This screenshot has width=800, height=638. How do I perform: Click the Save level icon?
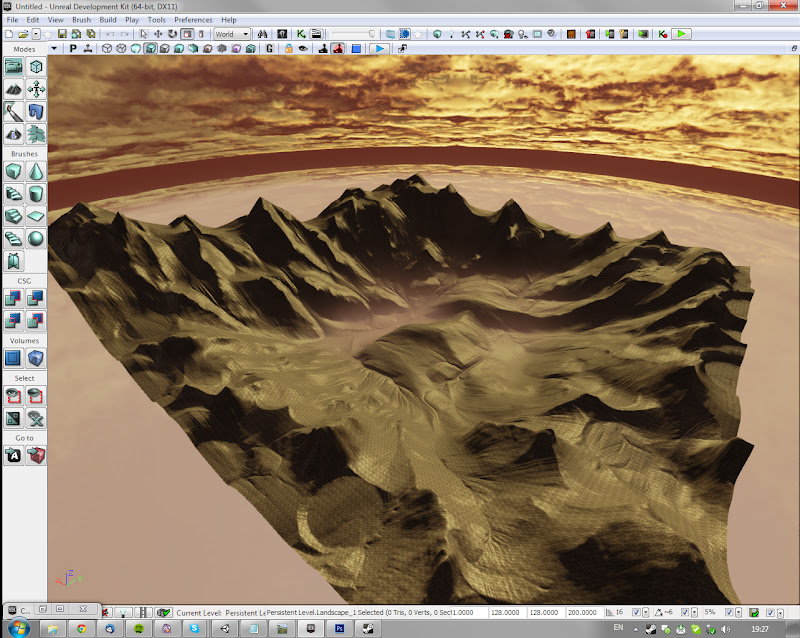(x=62, y=34)
